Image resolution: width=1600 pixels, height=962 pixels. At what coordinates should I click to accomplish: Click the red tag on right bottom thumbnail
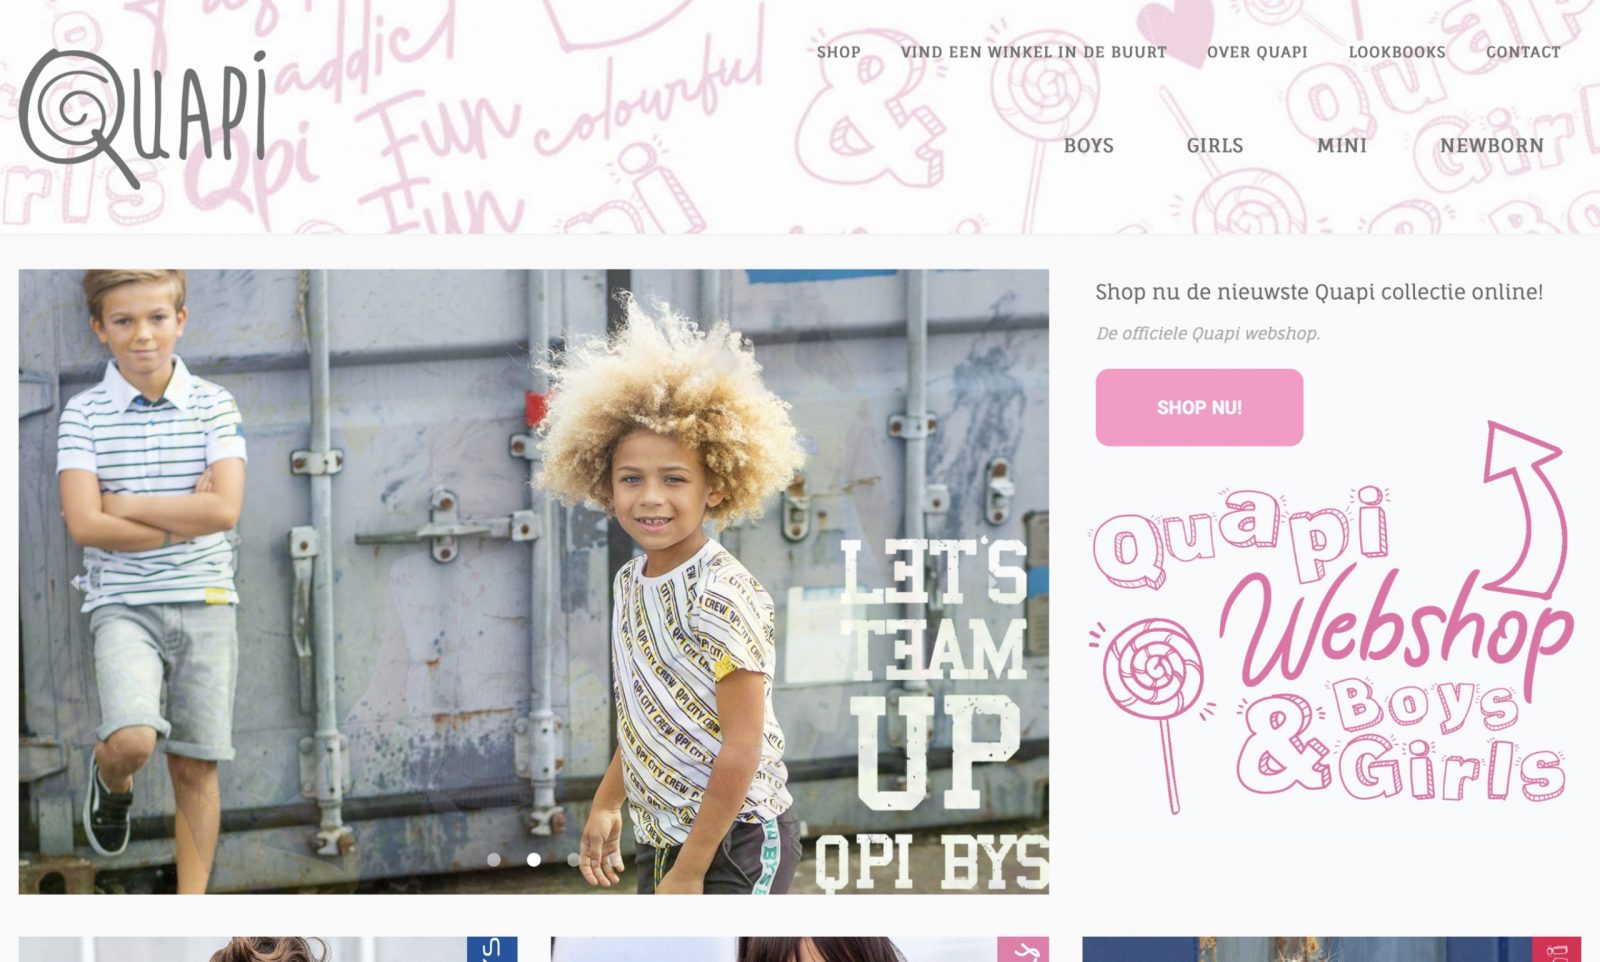coord(1556,949)
